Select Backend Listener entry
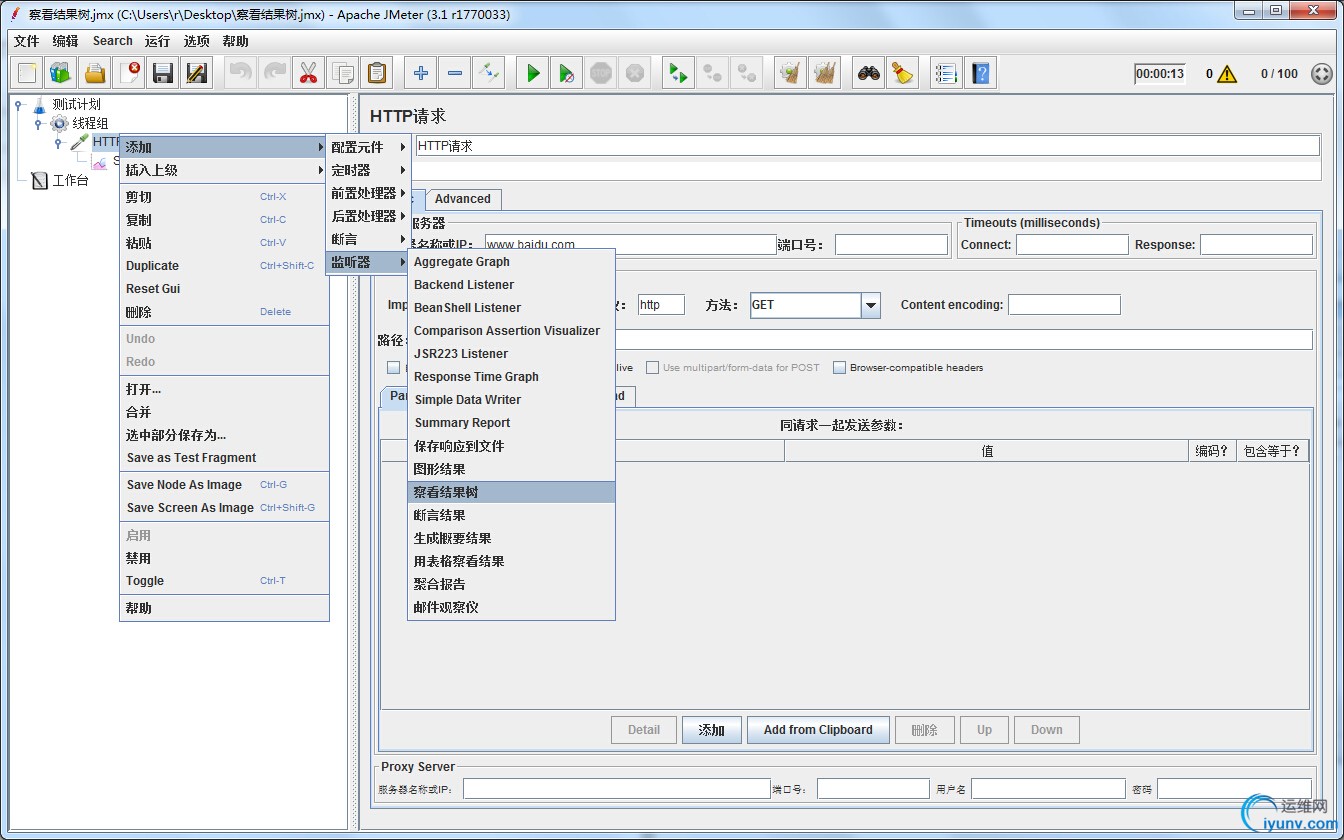This screenshot has height=840, width=1344. (x=511, y=285)
